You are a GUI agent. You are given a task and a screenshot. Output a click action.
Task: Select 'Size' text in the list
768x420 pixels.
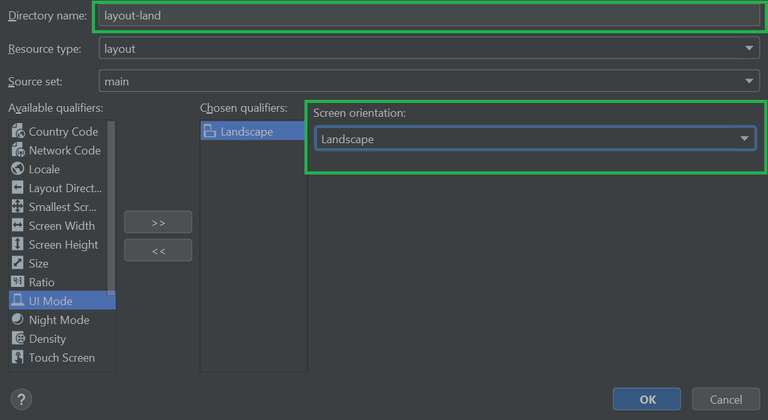pos(38,264)
